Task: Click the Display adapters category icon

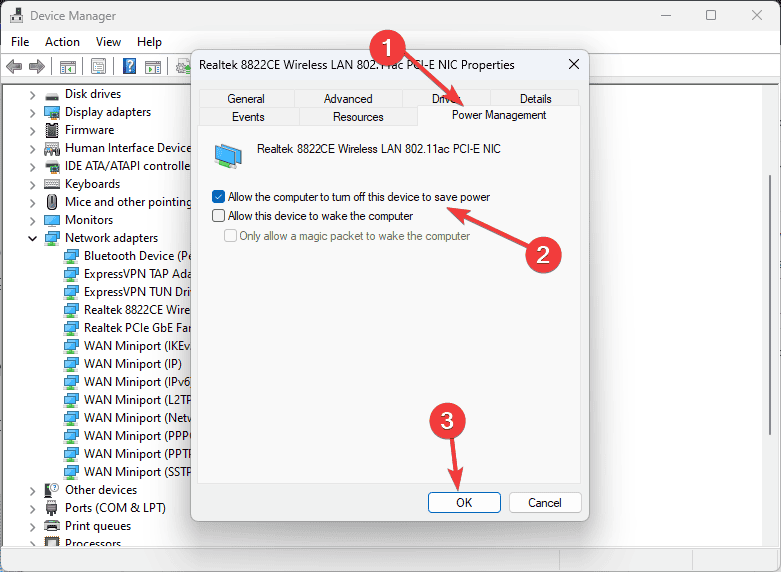Action: coord(52,113)
